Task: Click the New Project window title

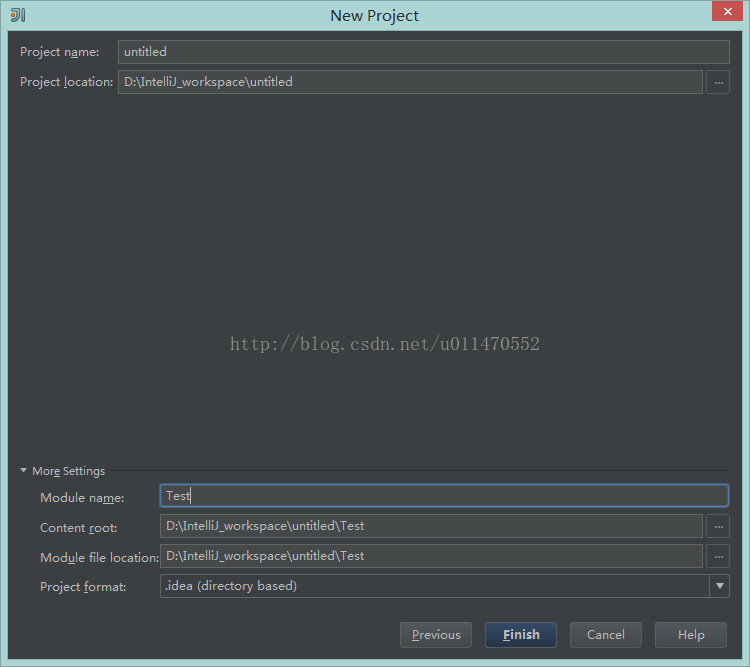Action: click(x=375, y=16)
